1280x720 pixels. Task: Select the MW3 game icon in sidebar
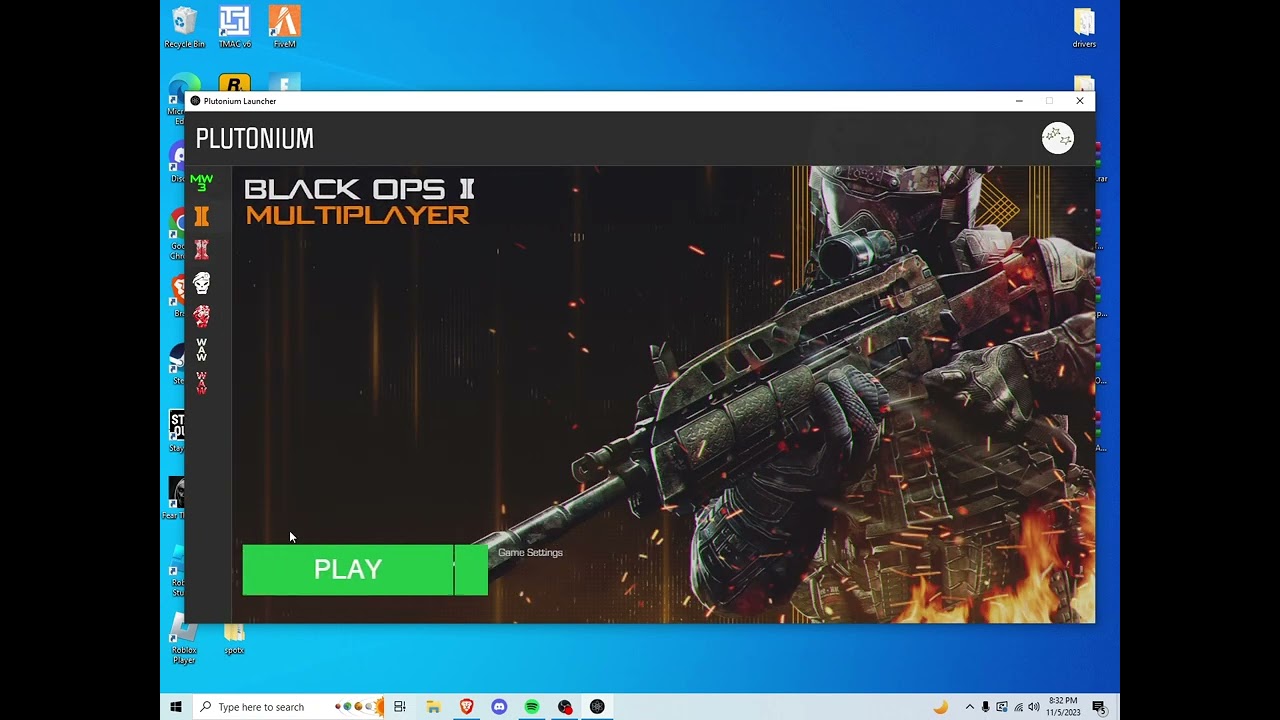click(201, 183)
